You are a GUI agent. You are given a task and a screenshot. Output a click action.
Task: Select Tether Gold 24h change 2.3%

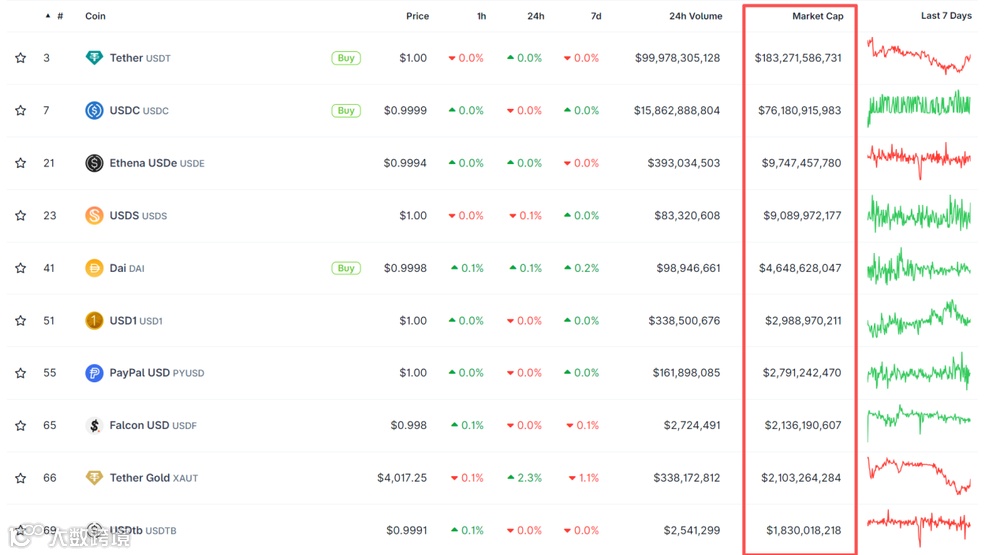tap(524, 478)
